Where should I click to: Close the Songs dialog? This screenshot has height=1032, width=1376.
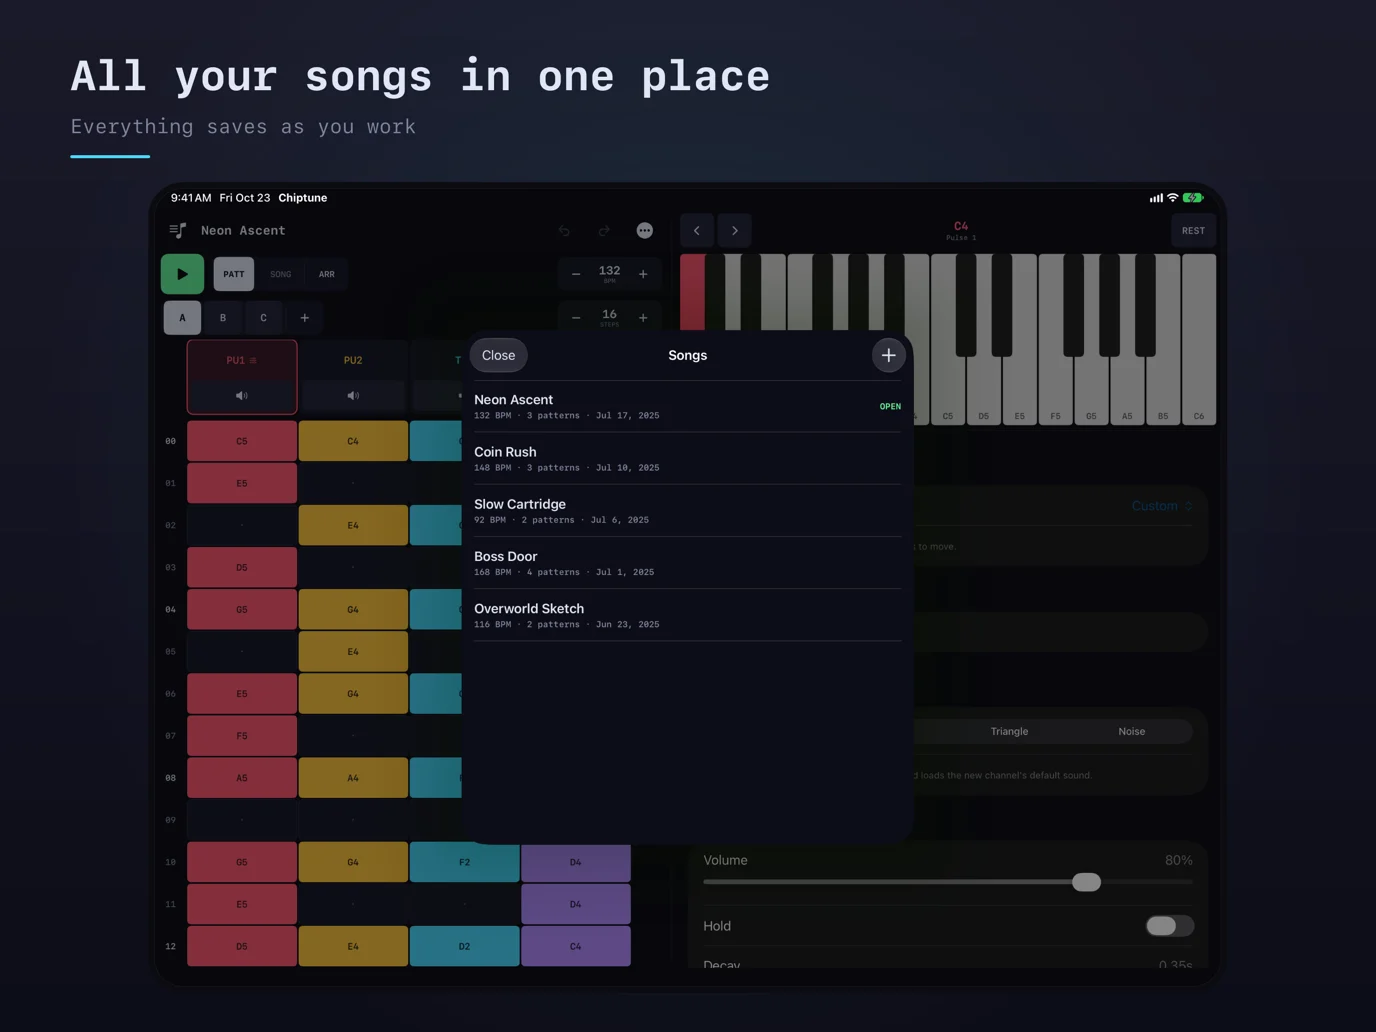point(499,355)
